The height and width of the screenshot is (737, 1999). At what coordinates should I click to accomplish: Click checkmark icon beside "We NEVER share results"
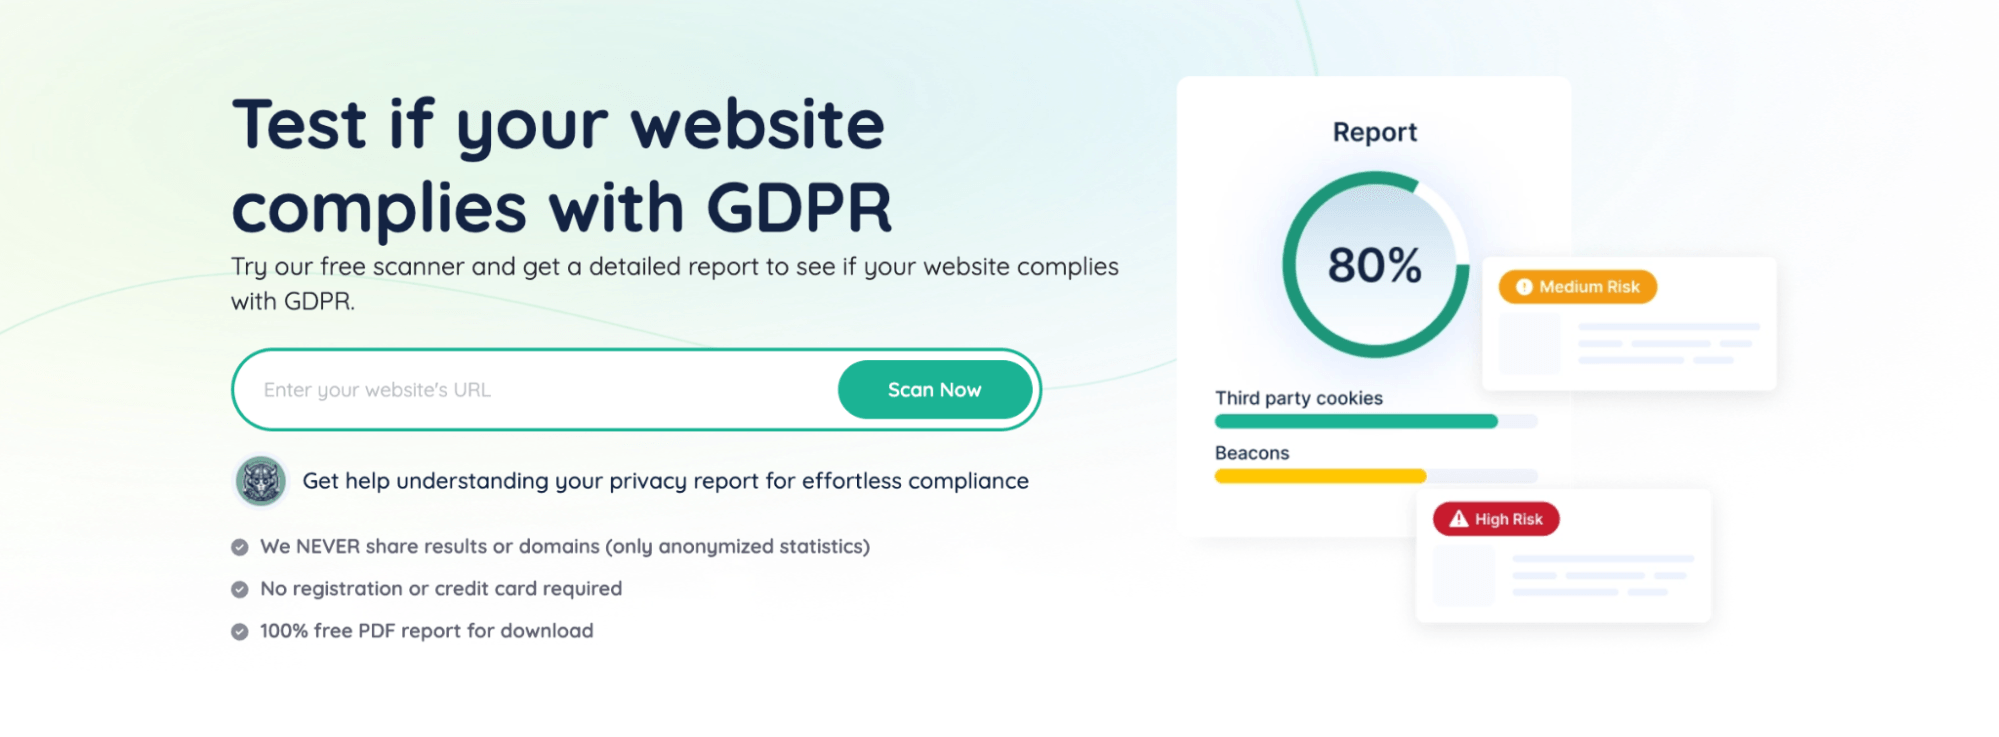point(240,547)
